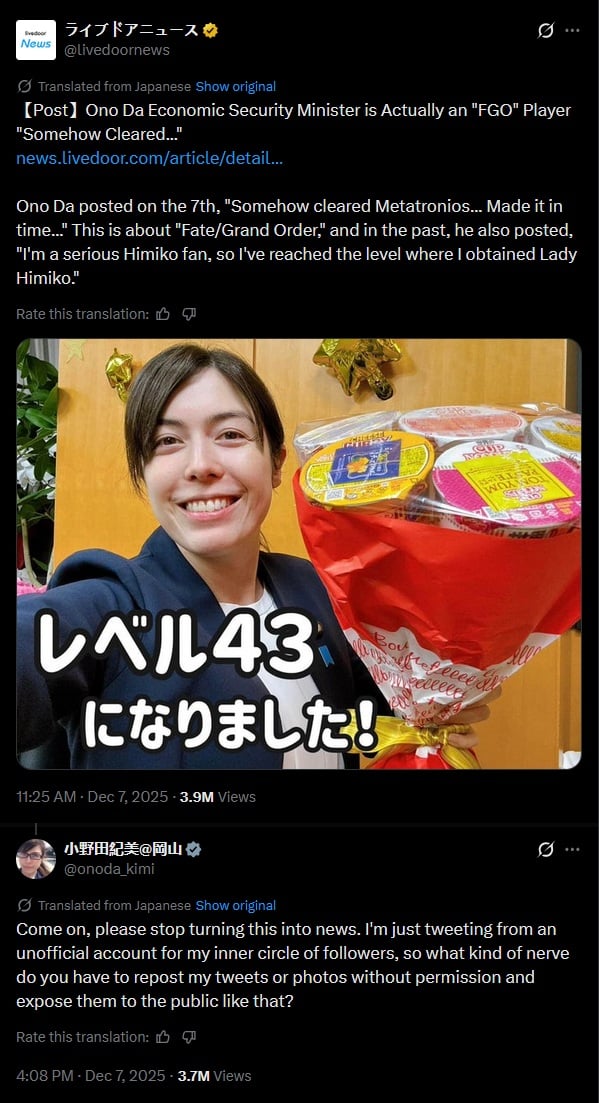Click the Grok icon on reply post
The width and height of the screenshot is (599, 1103).
click(546, 849)
